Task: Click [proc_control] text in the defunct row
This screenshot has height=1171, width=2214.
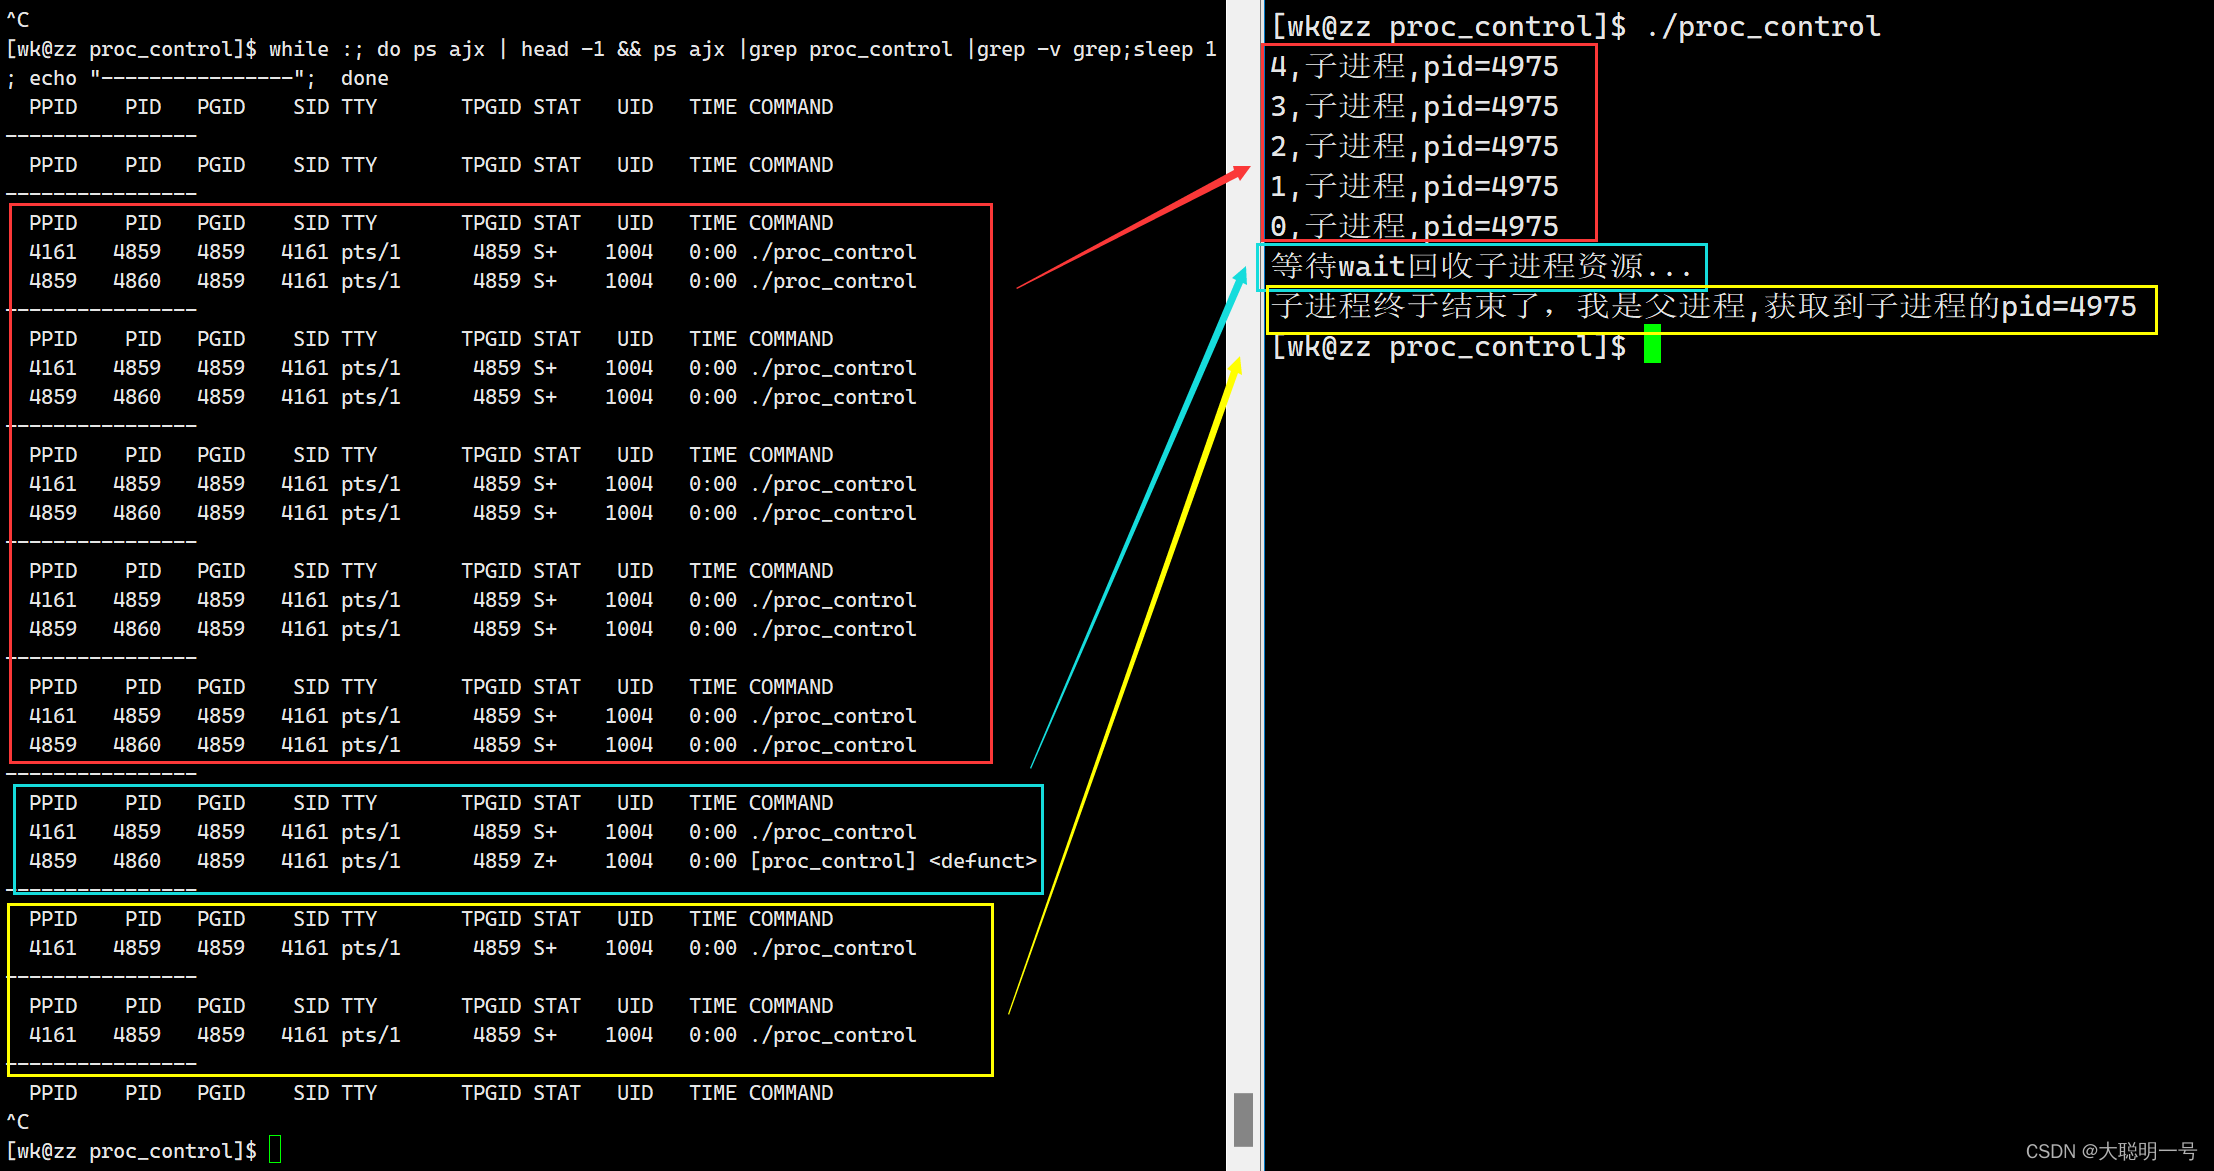Action: coord(832,861)
